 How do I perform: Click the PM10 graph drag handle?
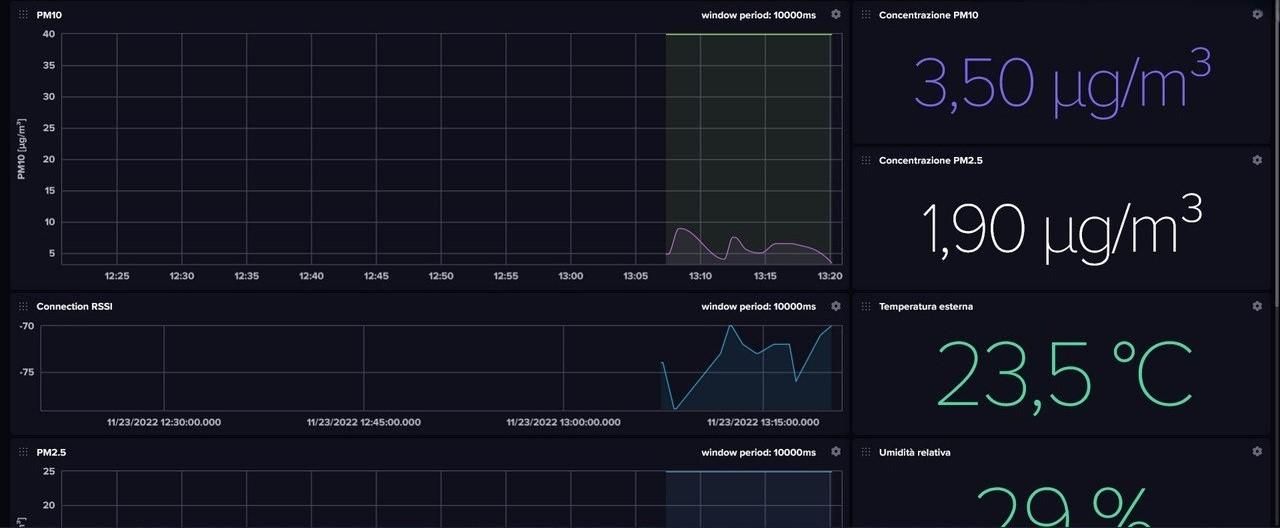(x=24, y=15)
